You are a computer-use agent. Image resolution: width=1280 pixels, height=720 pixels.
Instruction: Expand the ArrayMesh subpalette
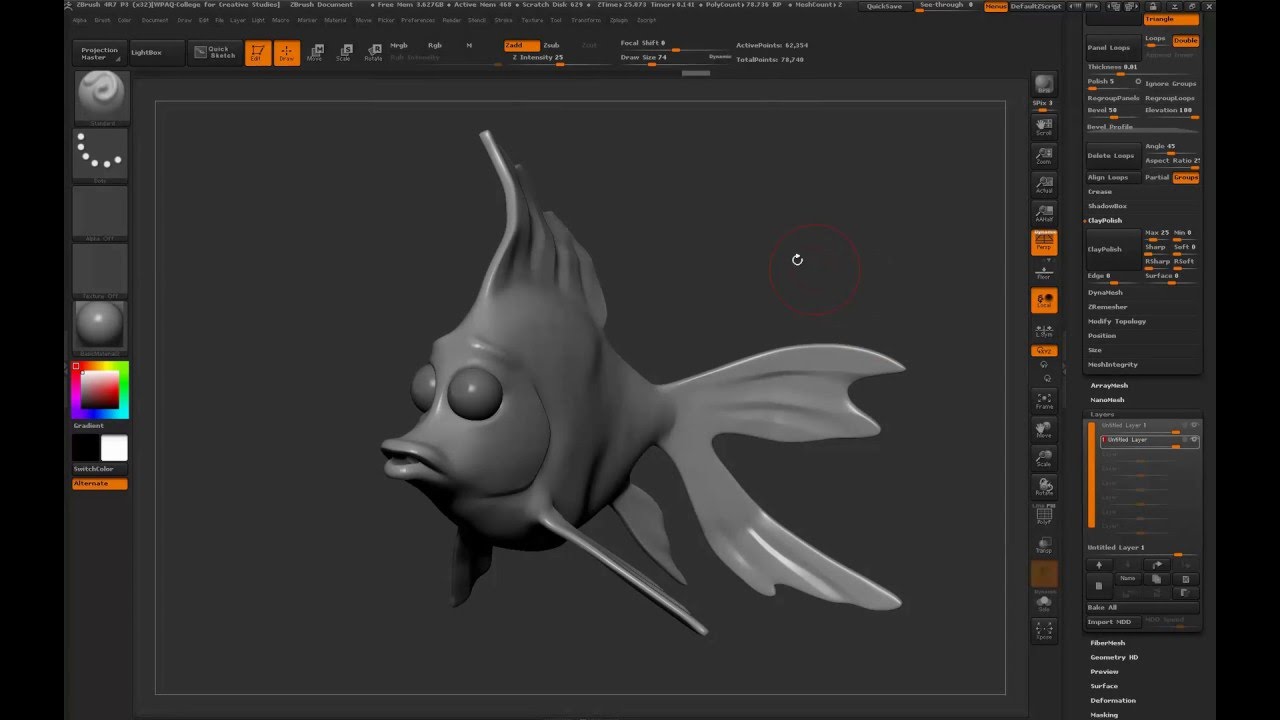click(1109, 385)
